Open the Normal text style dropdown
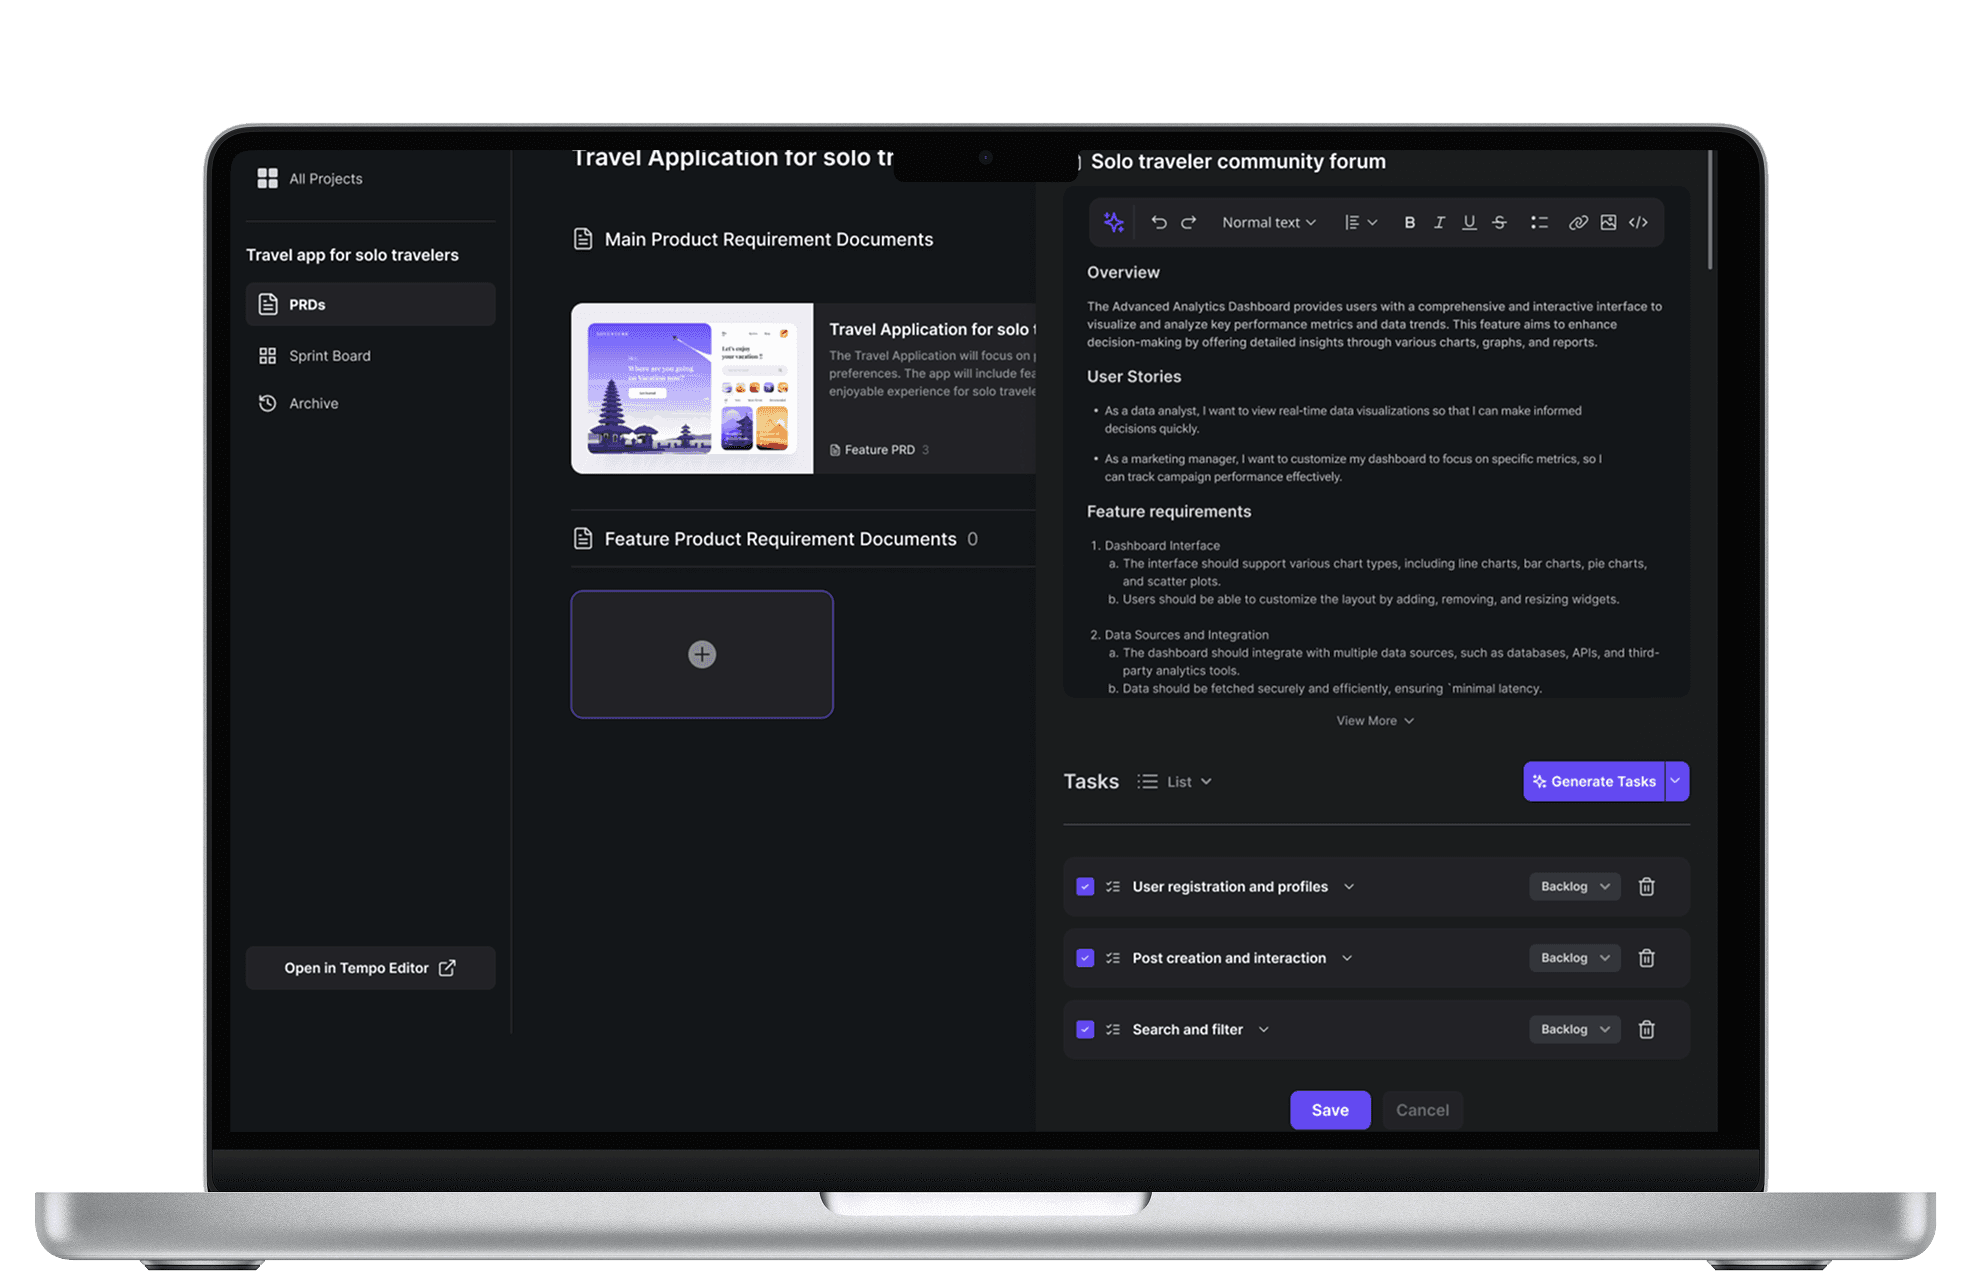 [1268, 222]
